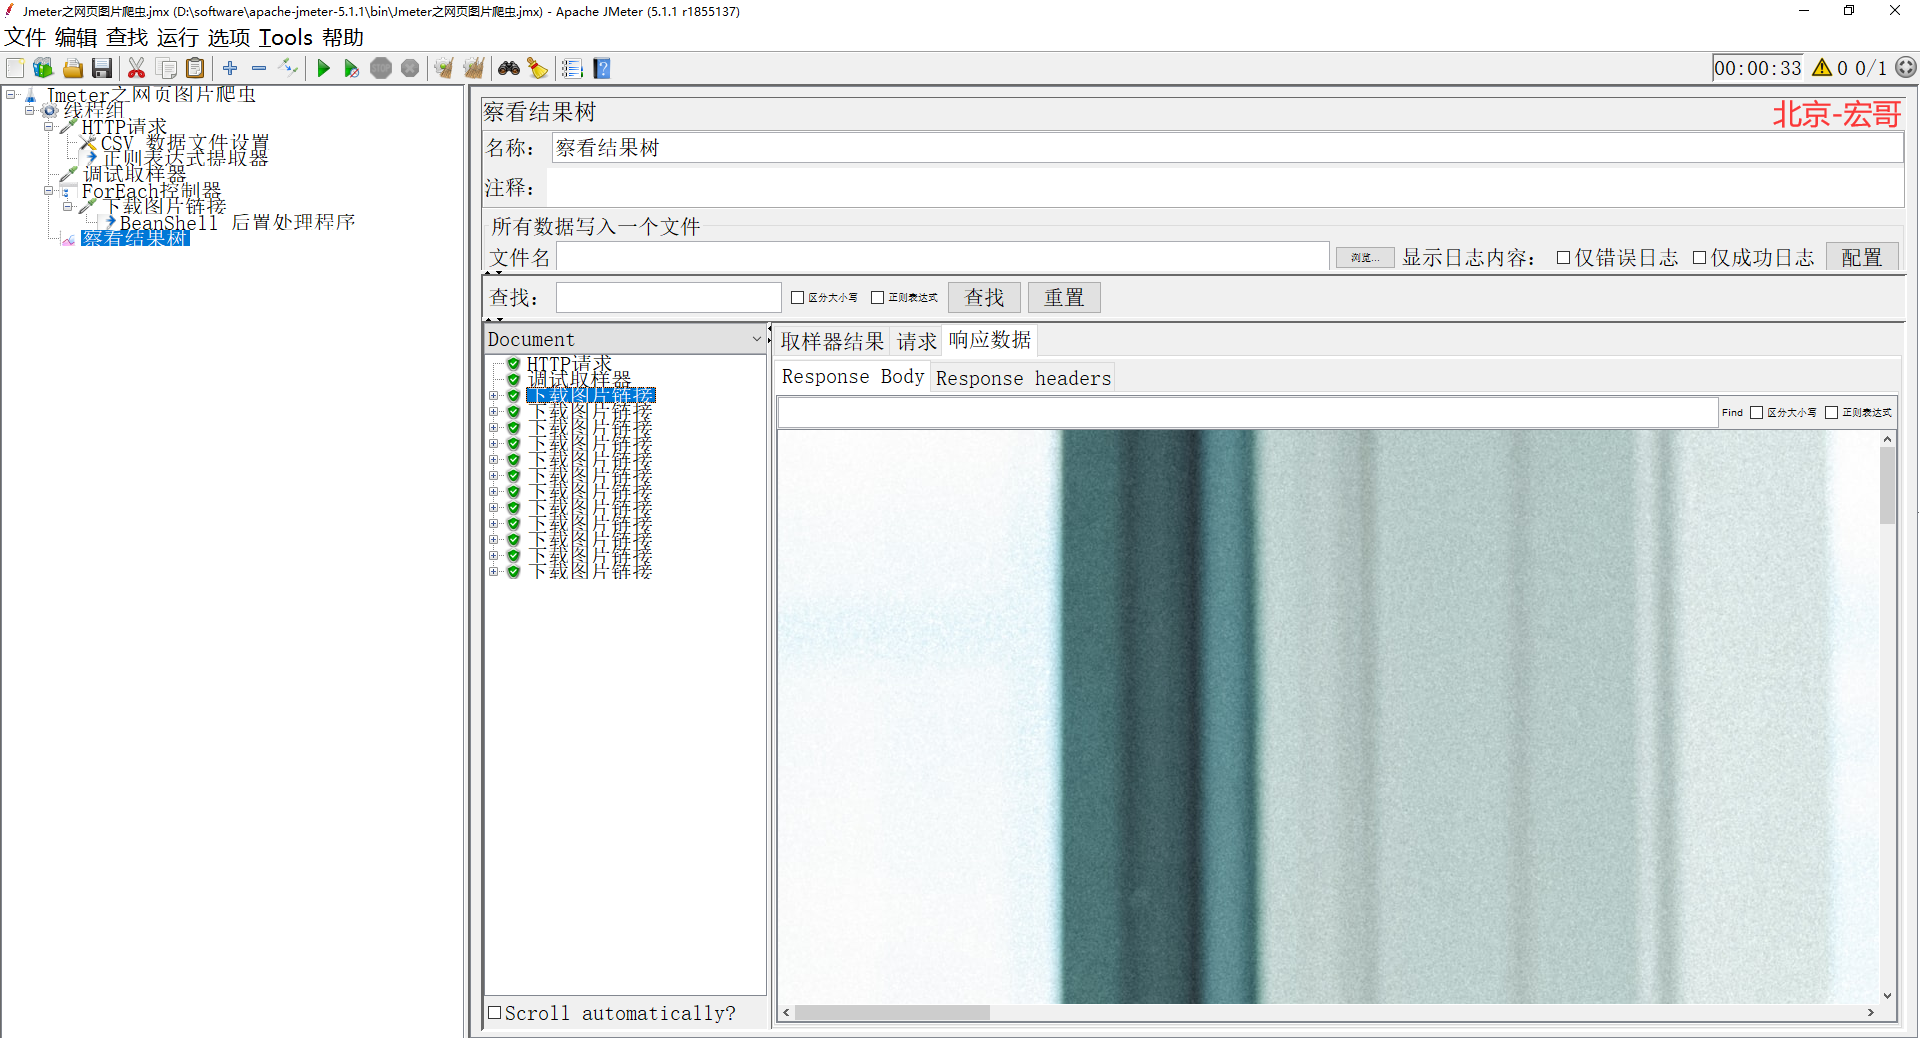Toggle 正则表达式 checkbox beside the Find label
Screen dimensions: 1920x1038
tap(1831, 412)
